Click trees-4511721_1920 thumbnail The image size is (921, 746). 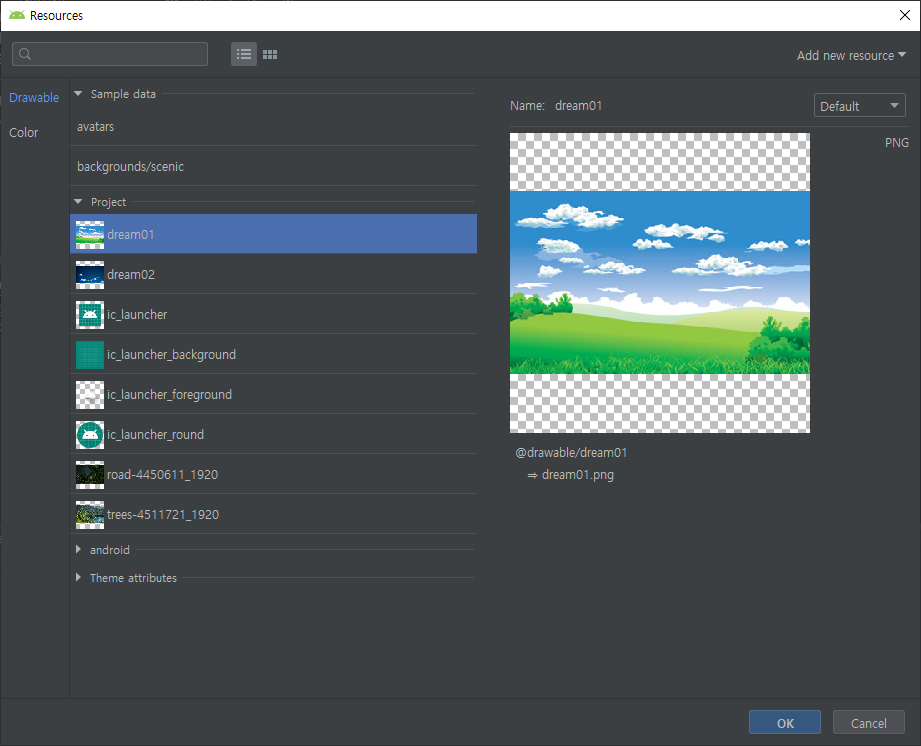pos(90,514)
